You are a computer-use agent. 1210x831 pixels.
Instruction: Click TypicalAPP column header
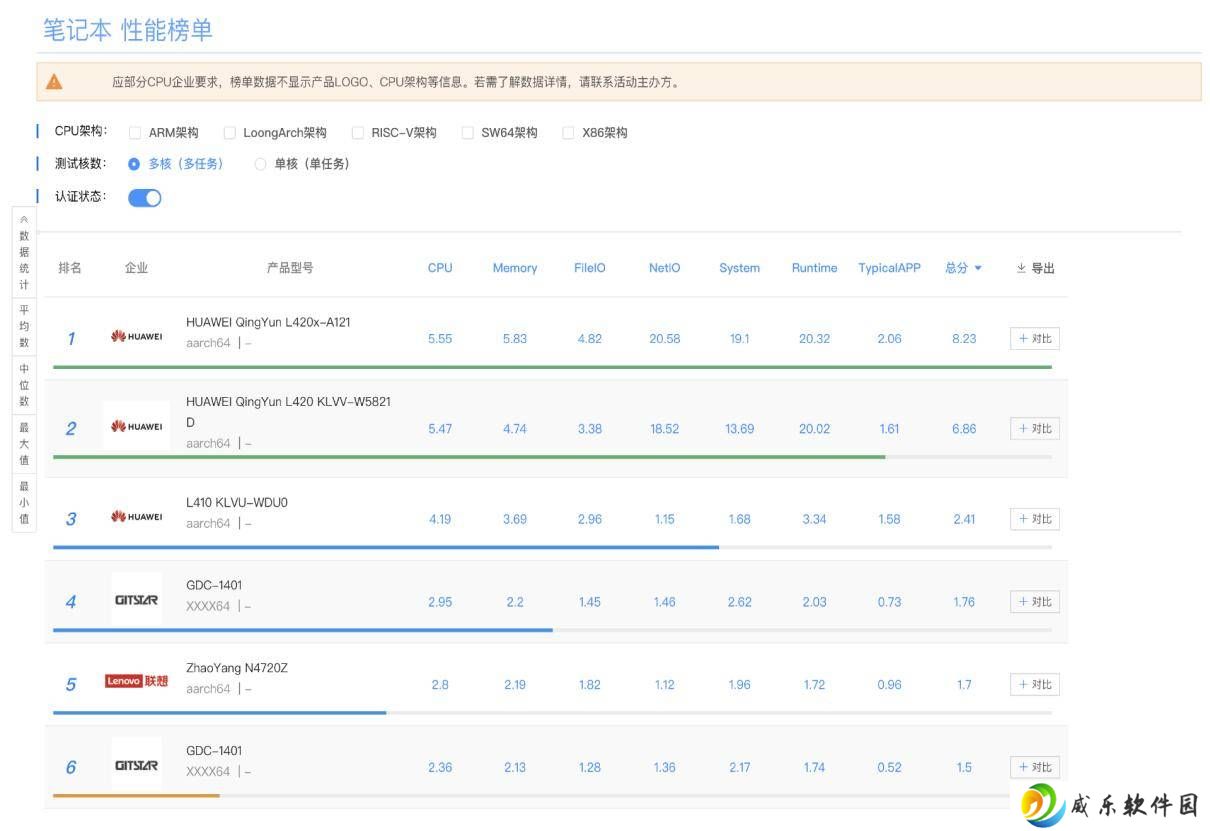pos(889,268)
